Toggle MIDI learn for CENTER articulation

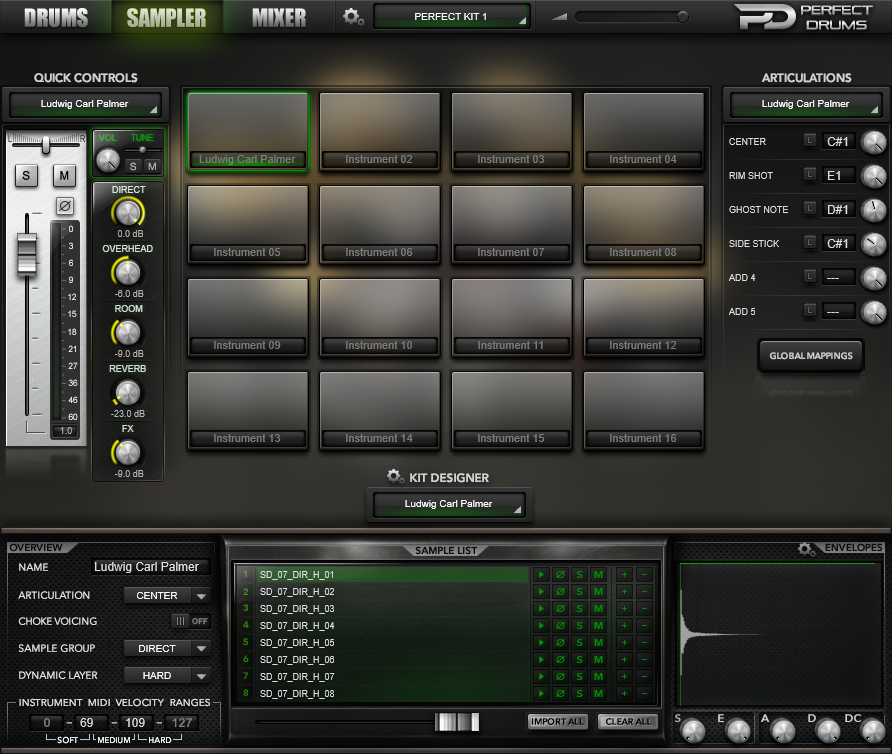(x=810, y=141)
